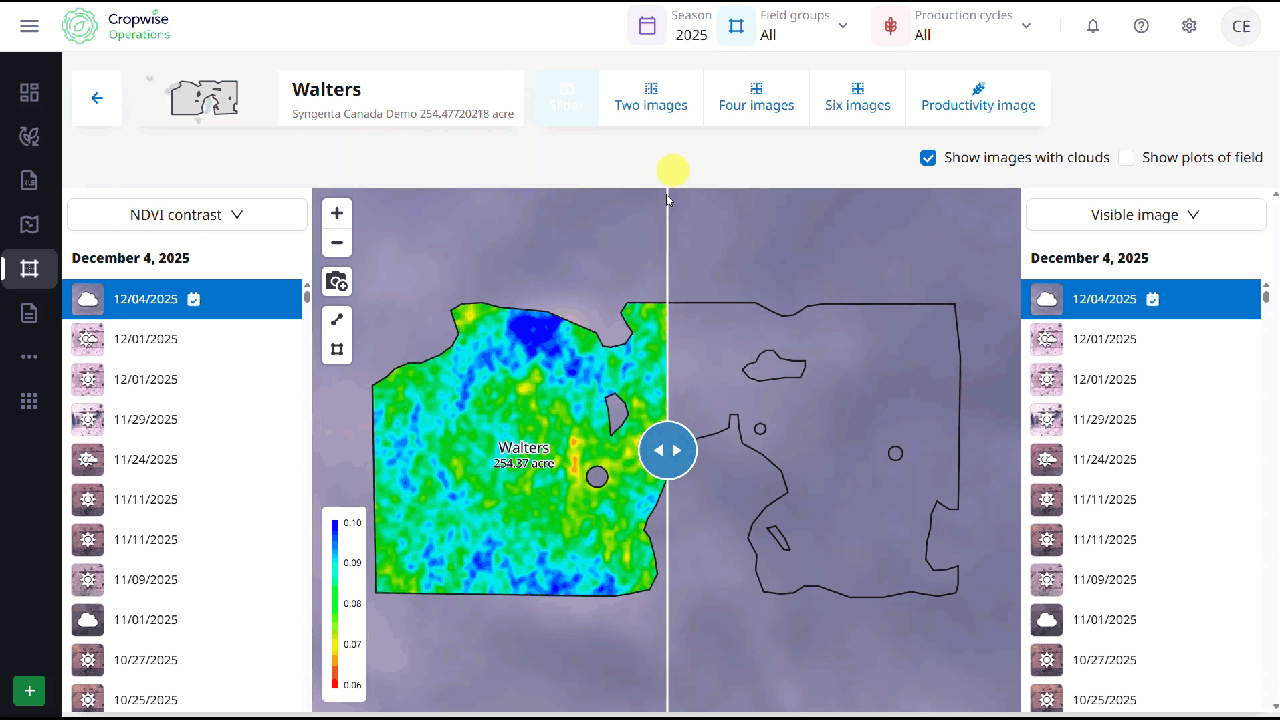
Task: Zoom in on the map with the plus button
Action: click(x=337, y=213)
